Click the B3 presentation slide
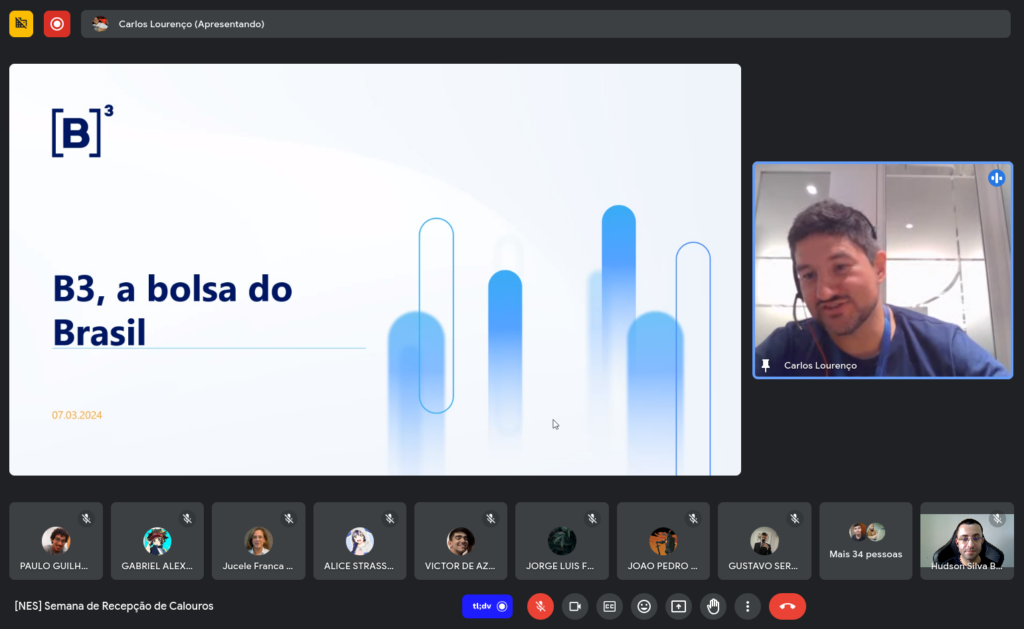The height and width of the screenshot is (629, 1024). 375,269
